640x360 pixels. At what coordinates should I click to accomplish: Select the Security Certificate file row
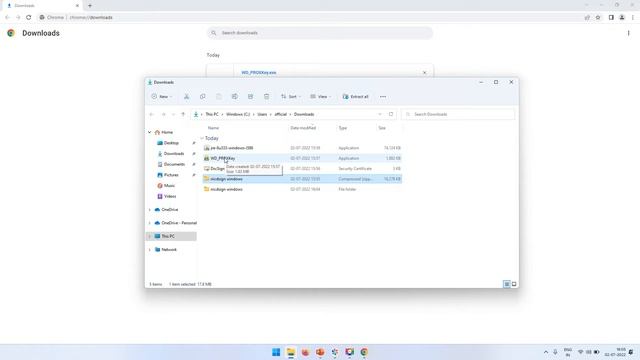tap(302, 169)
